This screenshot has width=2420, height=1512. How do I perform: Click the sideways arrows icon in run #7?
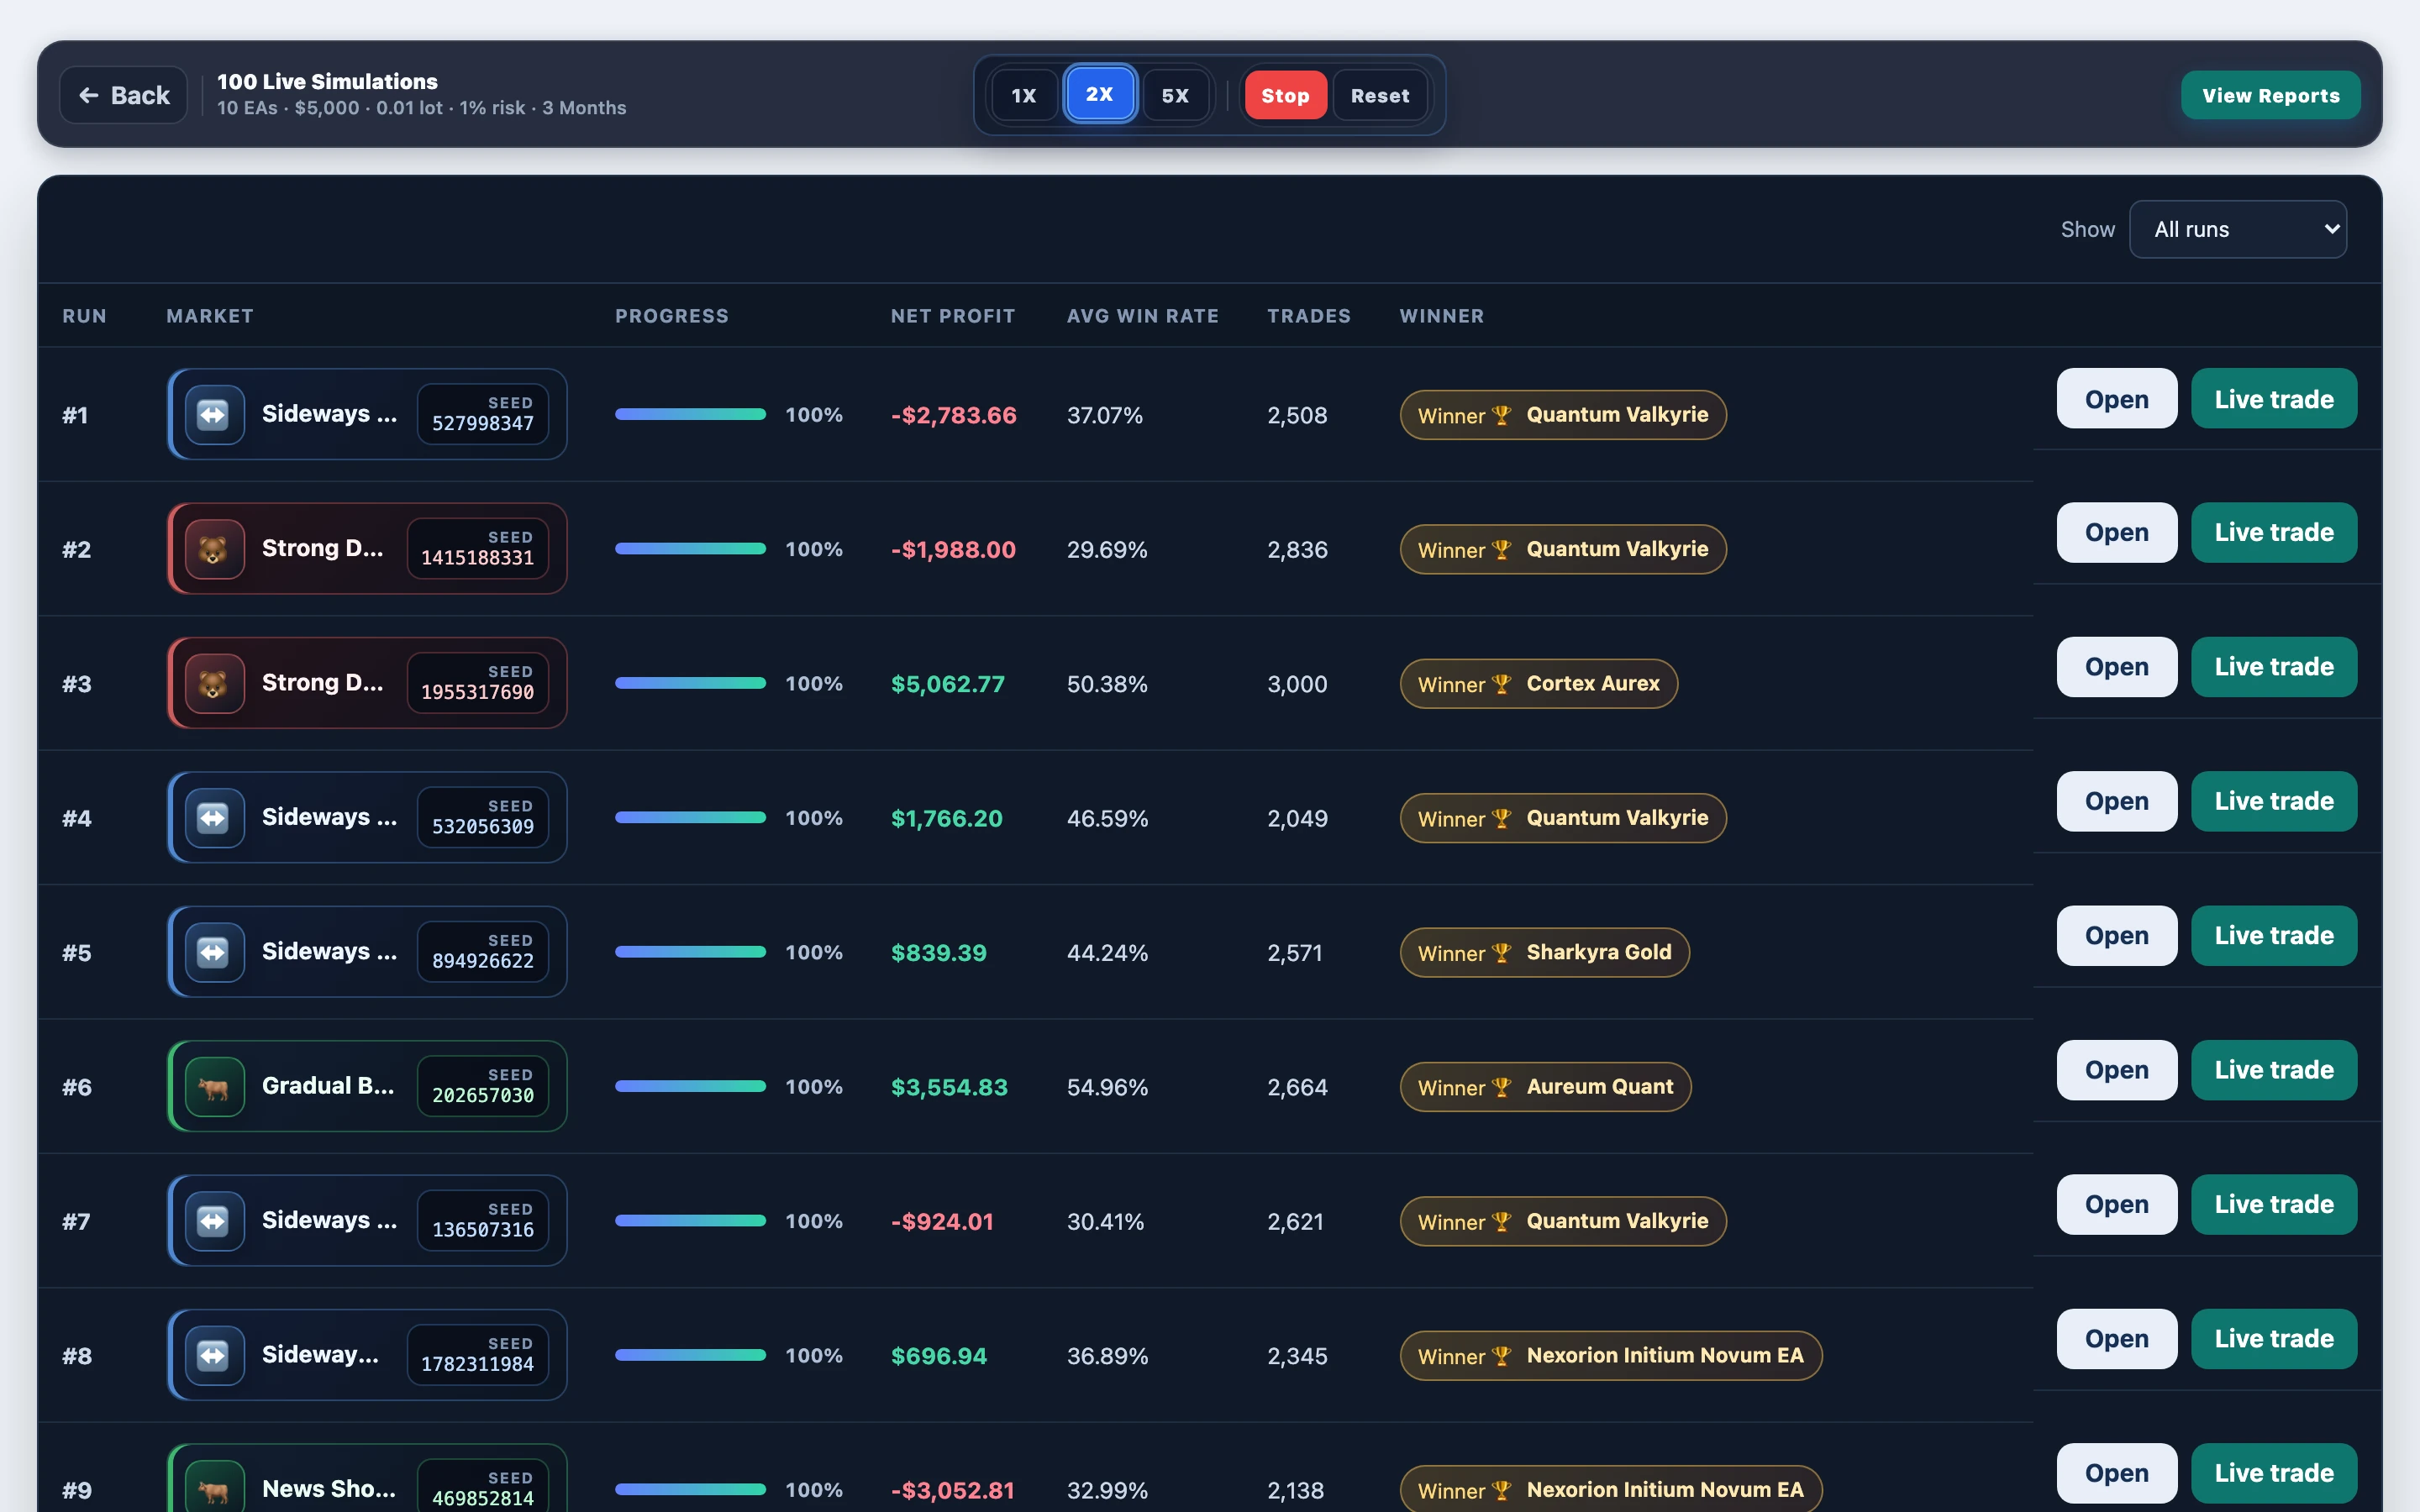tap(214, 1221)
